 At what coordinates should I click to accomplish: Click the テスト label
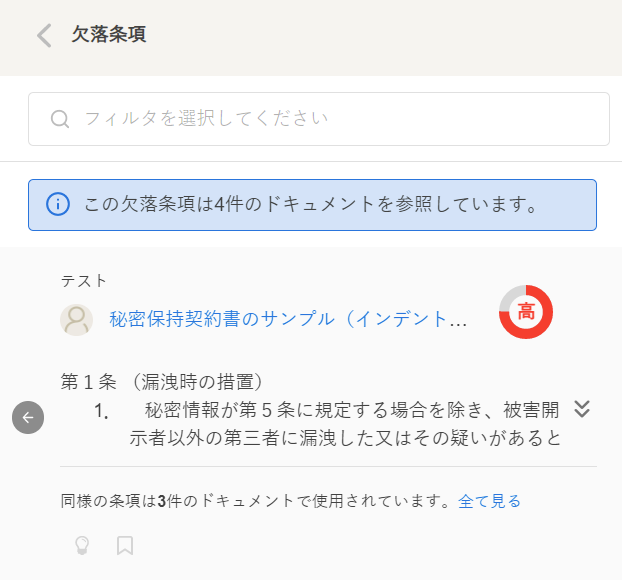click(84, 281)
